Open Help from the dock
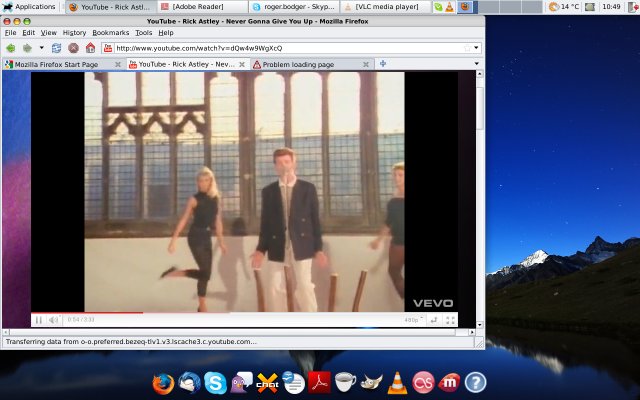This screenshot has width=640, height=400. point(475,383)
